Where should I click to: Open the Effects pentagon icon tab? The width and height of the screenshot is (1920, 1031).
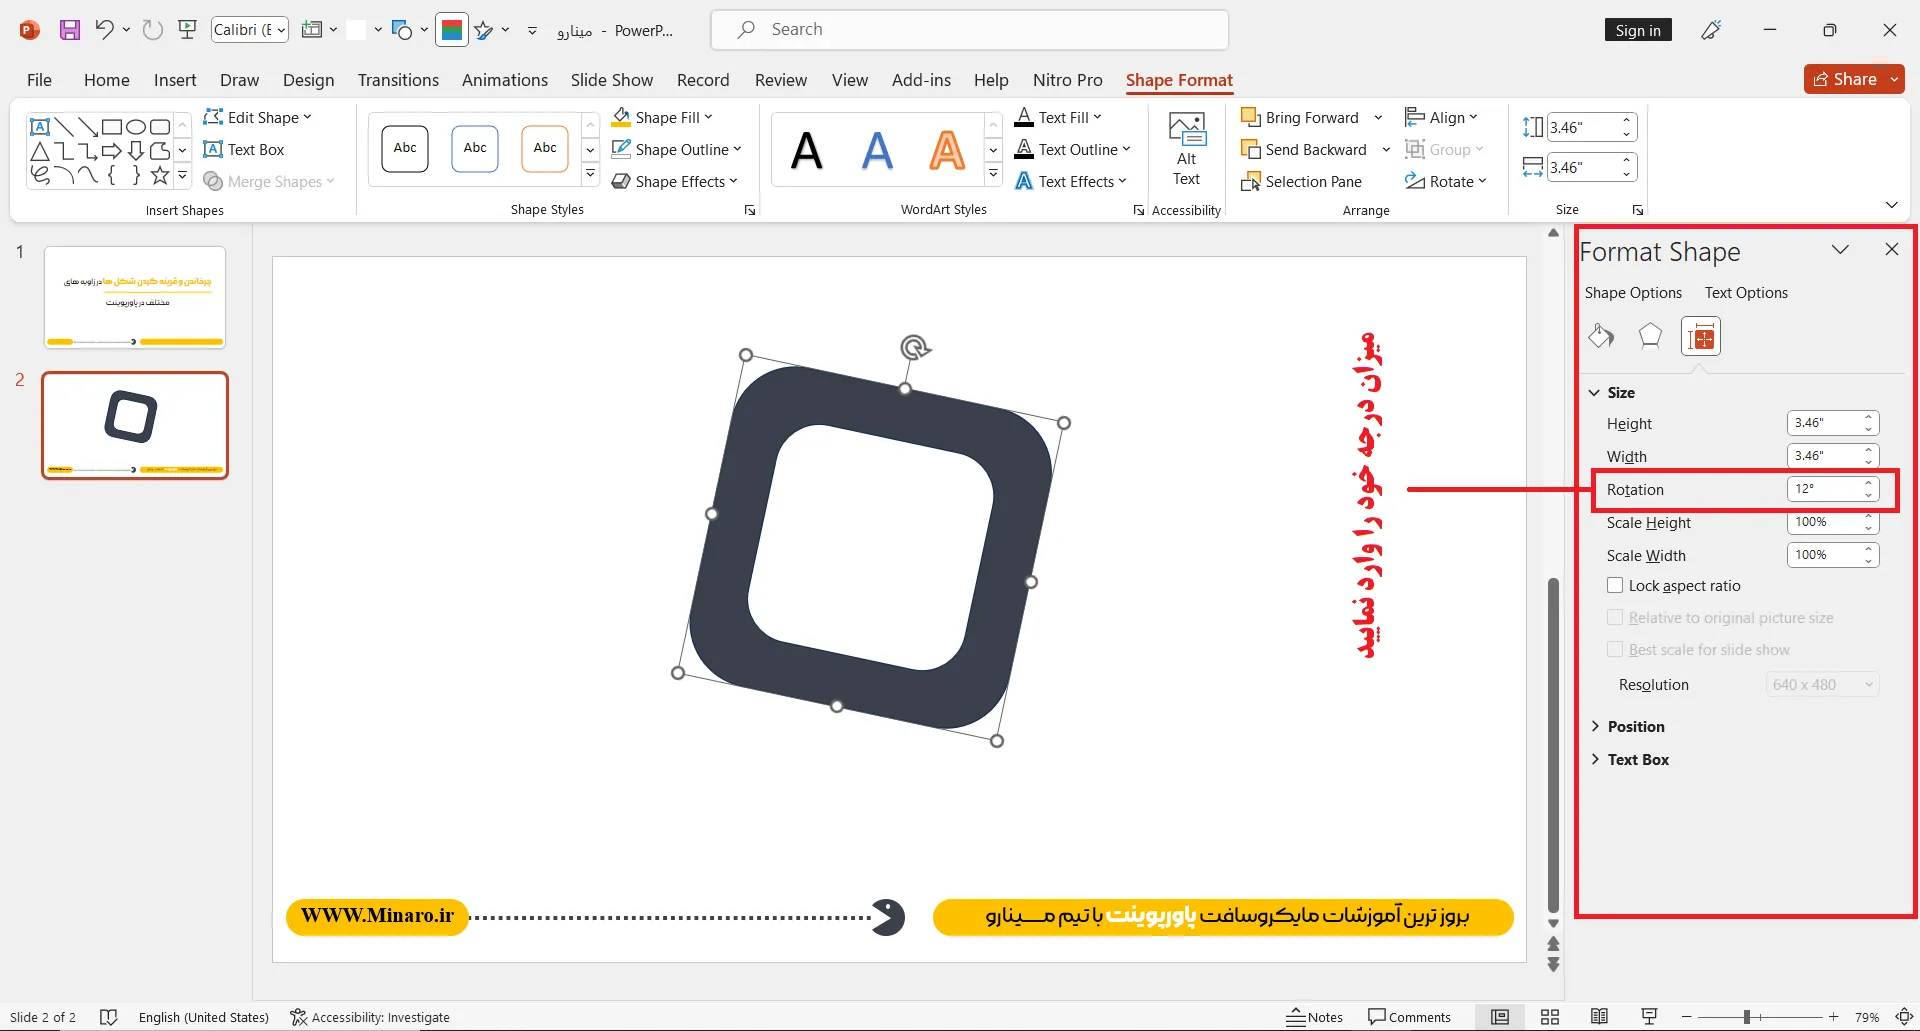[x=1650, y=336]
